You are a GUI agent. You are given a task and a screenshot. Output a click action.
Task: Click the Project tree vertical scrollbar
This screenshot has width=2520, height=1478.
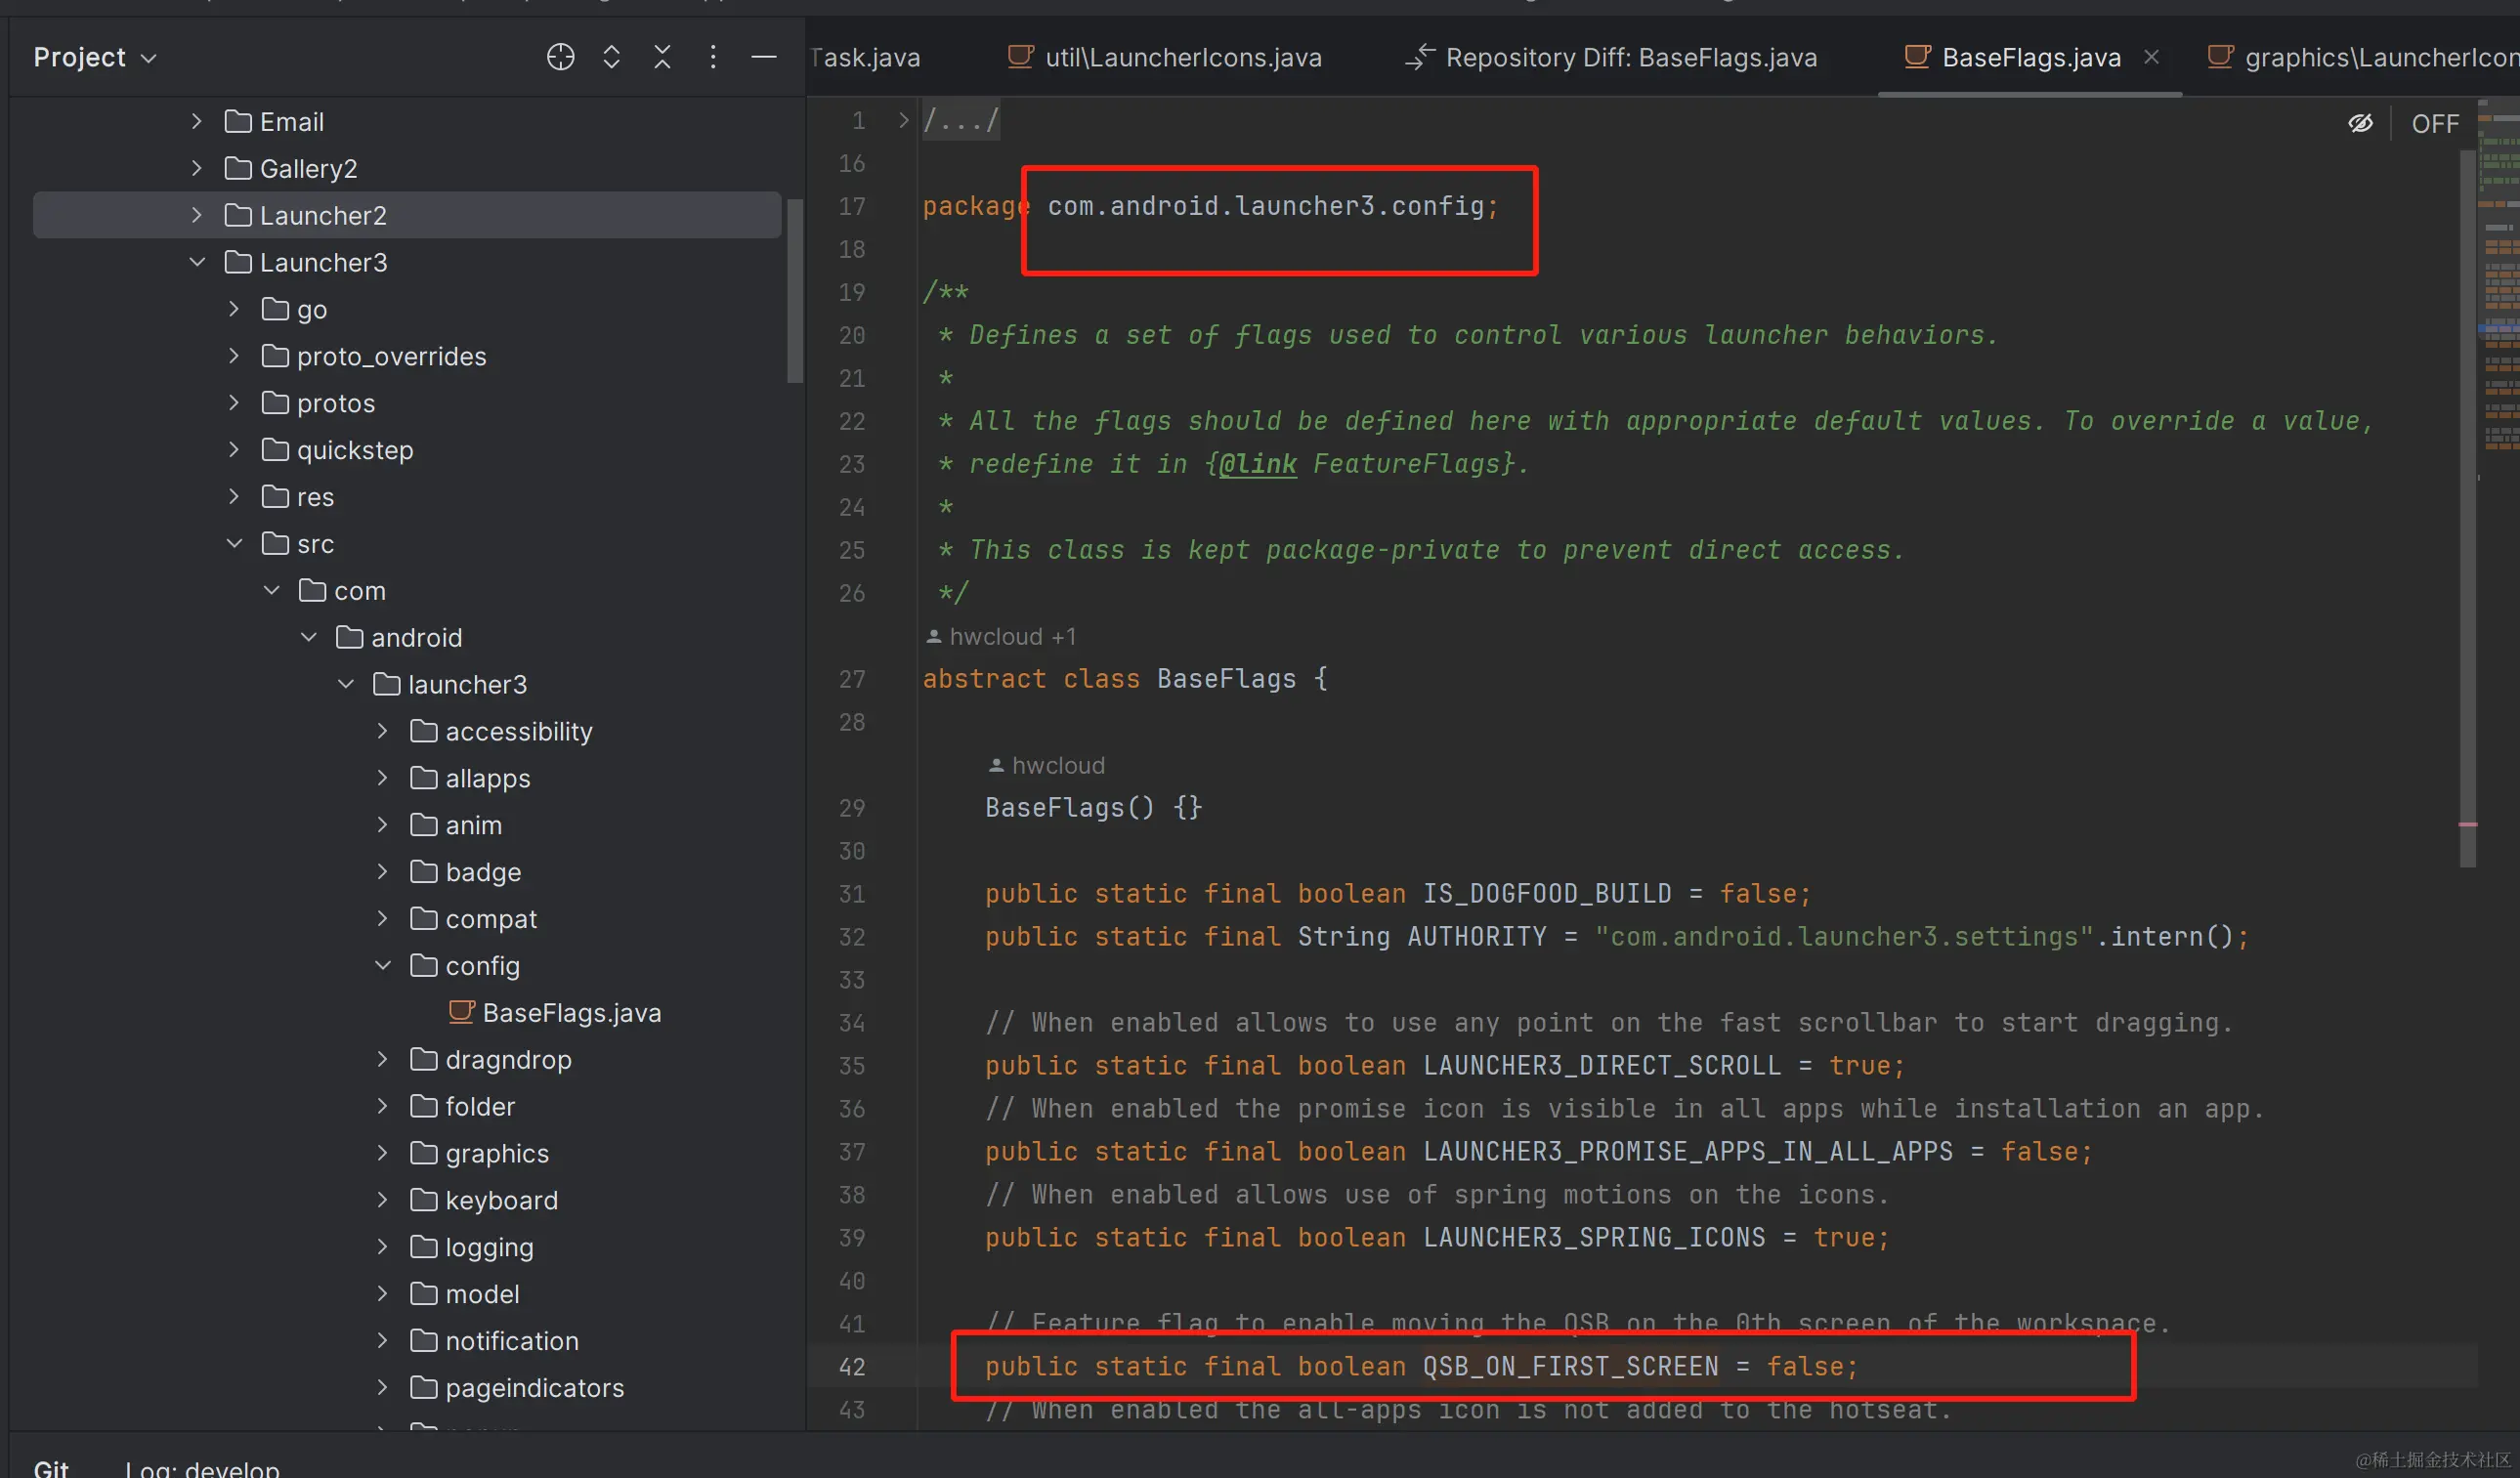click(795, 290)
